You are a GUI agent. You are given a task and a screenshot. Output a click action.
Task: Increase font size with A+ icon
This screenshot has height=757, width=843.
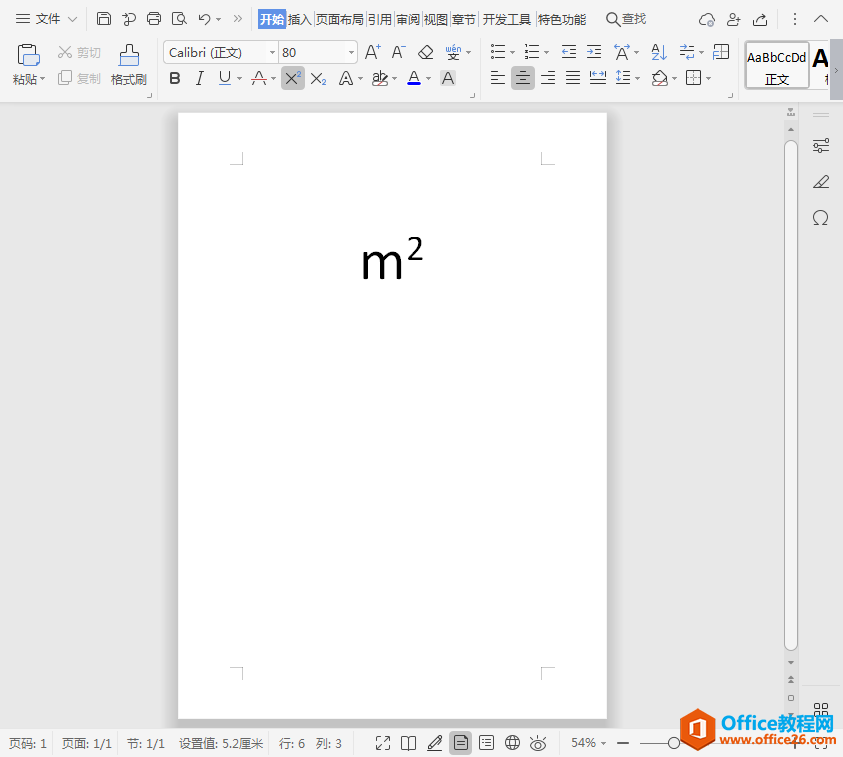click(372, 52)
